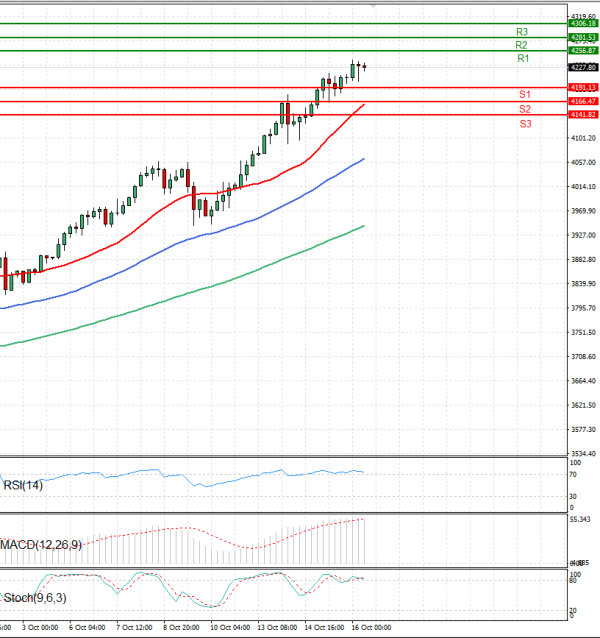Click the 4306.18 green price tag
Image resolution: width=600 pixels, height=638 pixels.
pos(582,23)
